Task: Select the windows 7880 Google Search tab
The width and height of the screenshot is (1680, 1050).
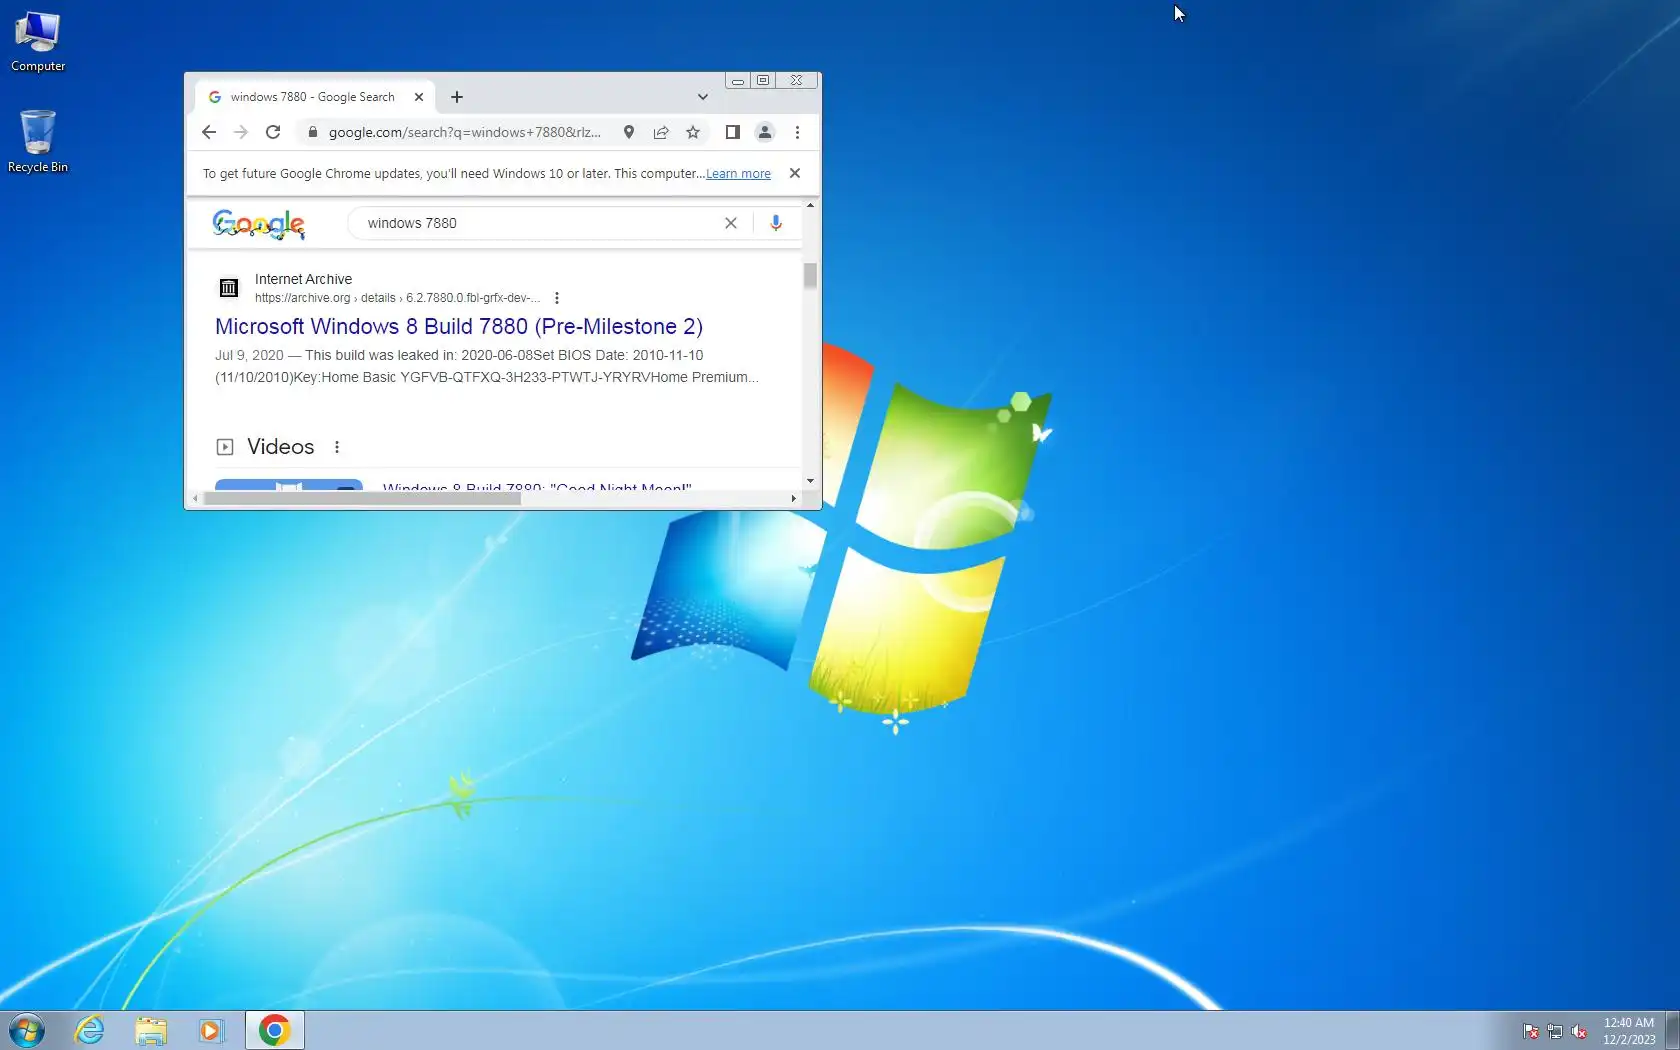Action: tap(315, 97)
